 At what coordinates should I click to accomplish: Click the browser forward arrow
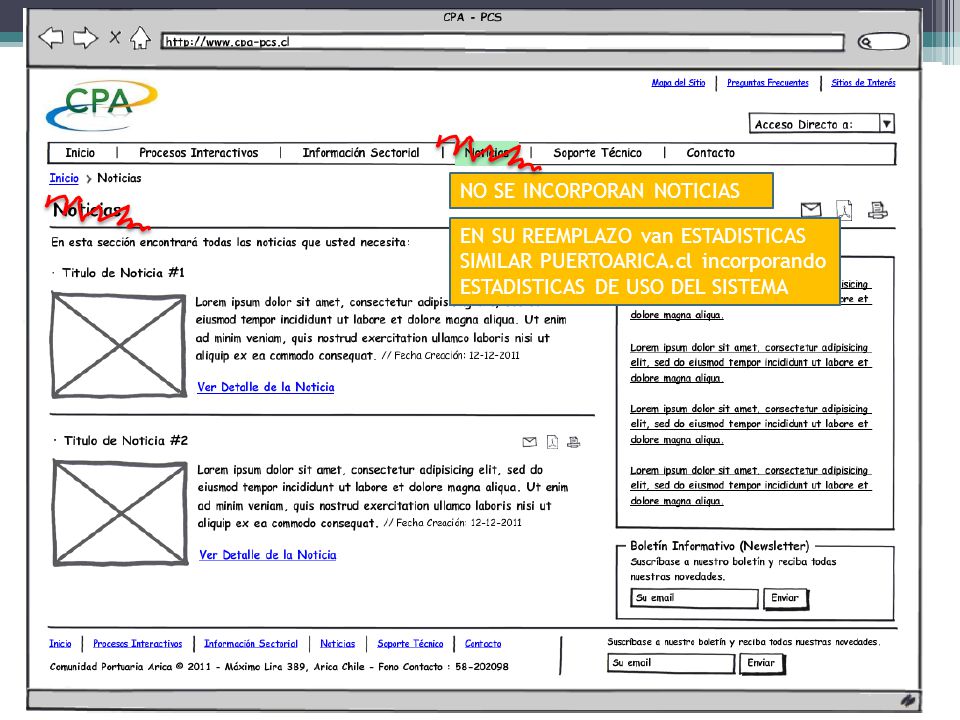pyautogui.click(x=85, y=38)
